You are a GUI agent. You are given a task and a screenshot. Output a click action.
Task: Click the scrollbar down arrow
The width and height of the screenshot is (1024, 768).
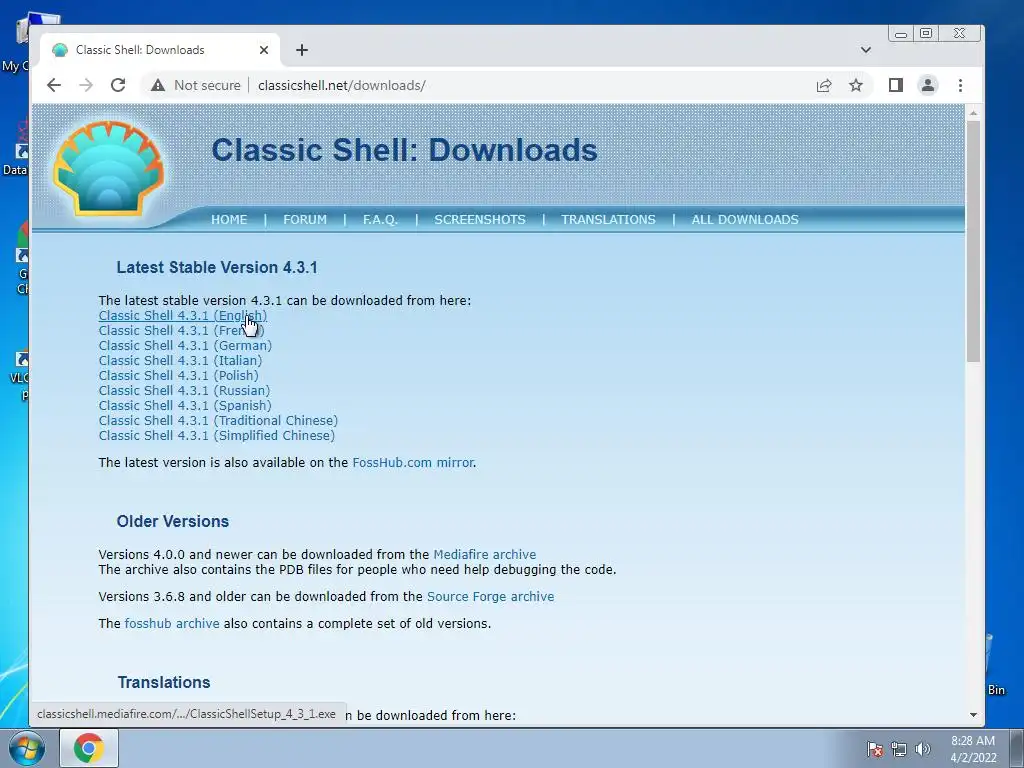coord(973,715)
